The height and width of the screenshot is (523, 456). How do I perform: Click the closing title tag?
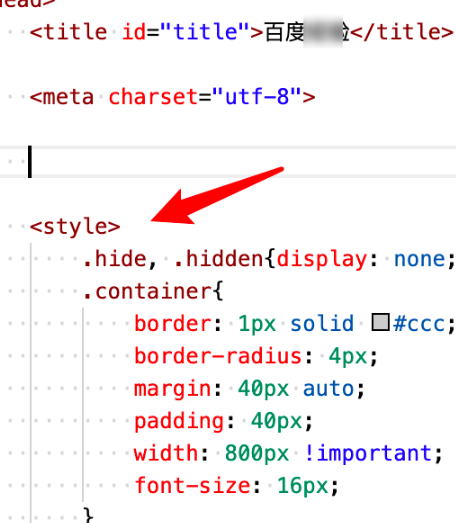[402, 32]
